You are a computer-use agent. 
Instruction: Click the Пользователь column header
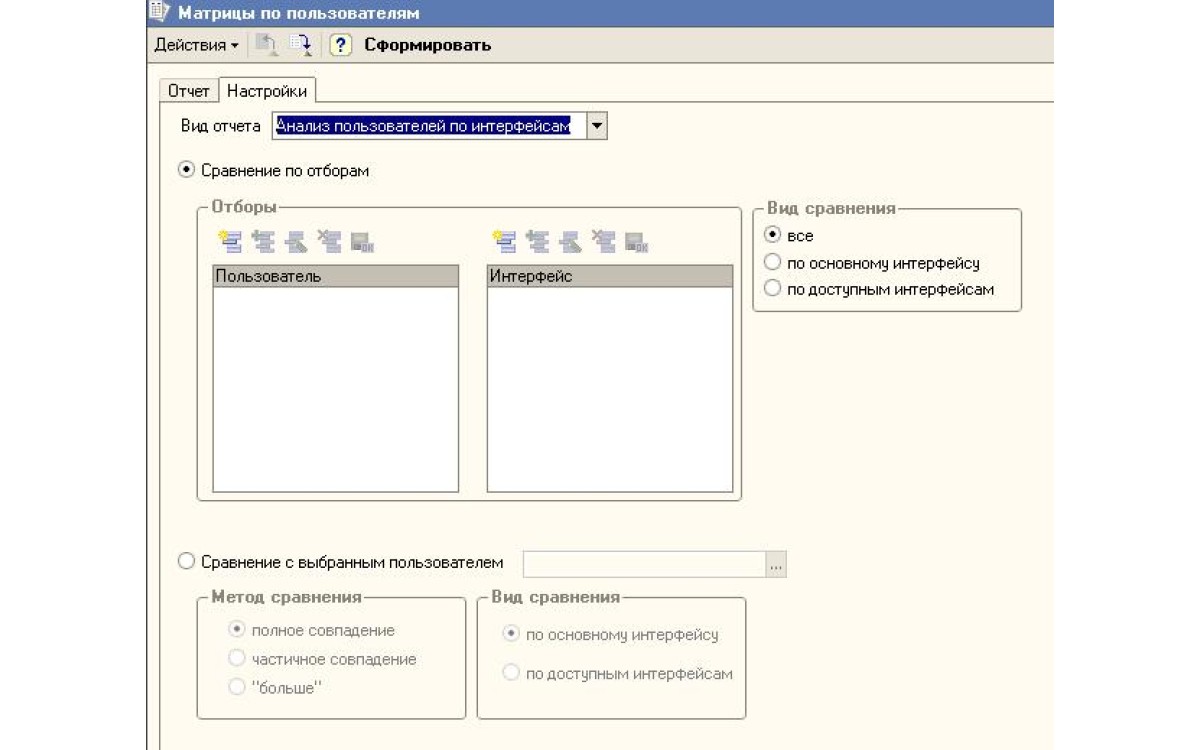coord(335,276)
